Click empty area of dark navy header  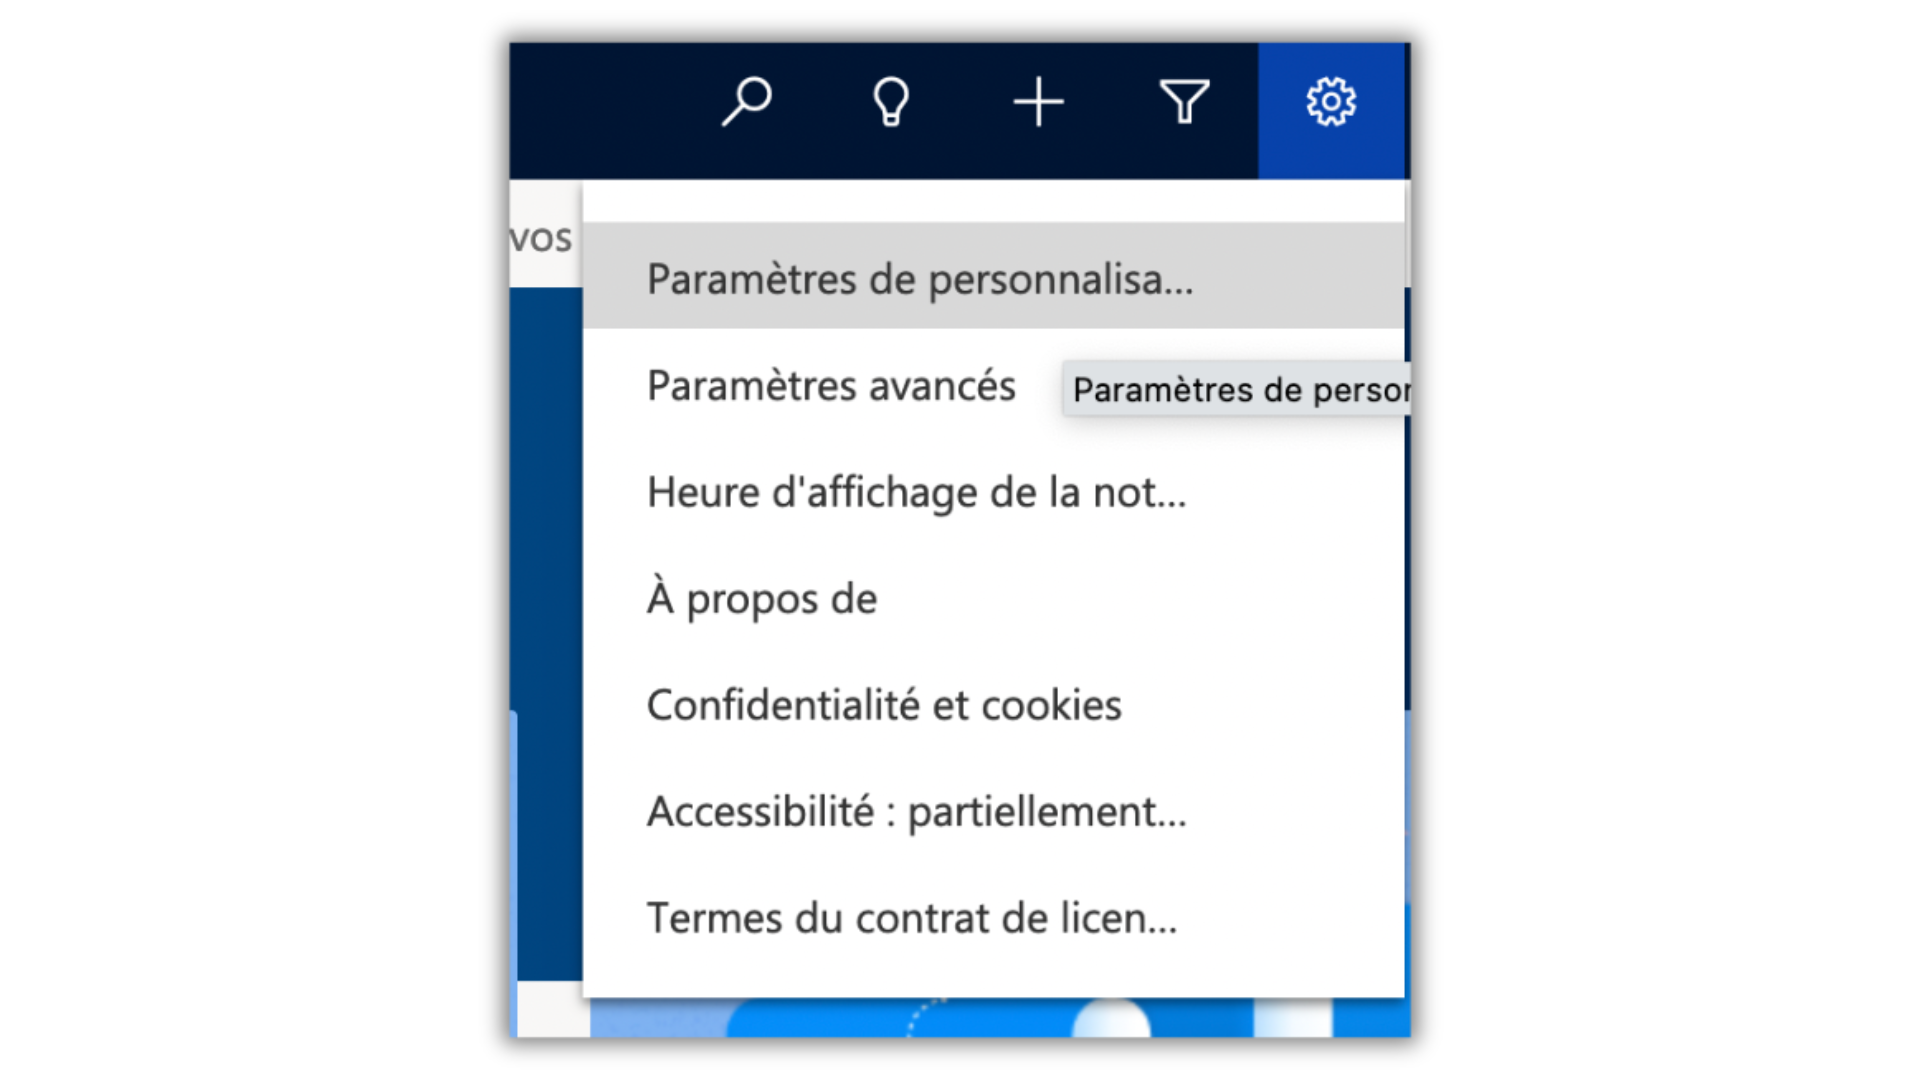[x=610, y=110]
